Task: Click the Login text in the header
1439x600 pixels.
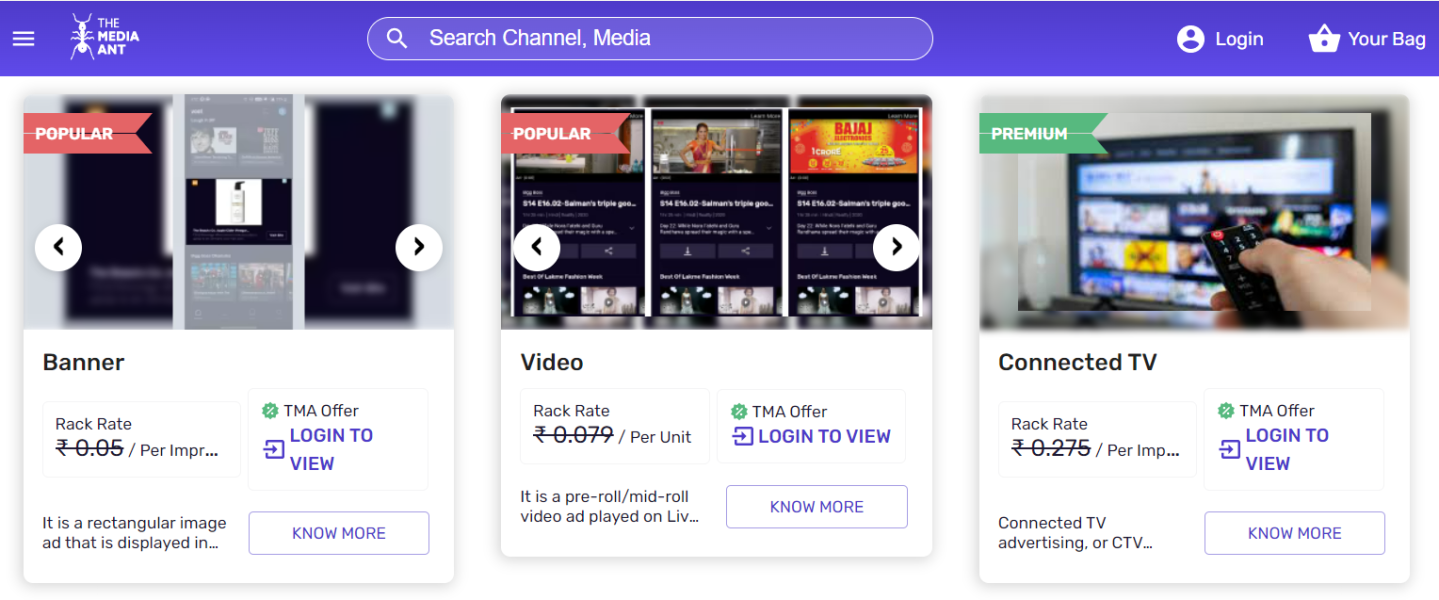Action: point(1240,38)
